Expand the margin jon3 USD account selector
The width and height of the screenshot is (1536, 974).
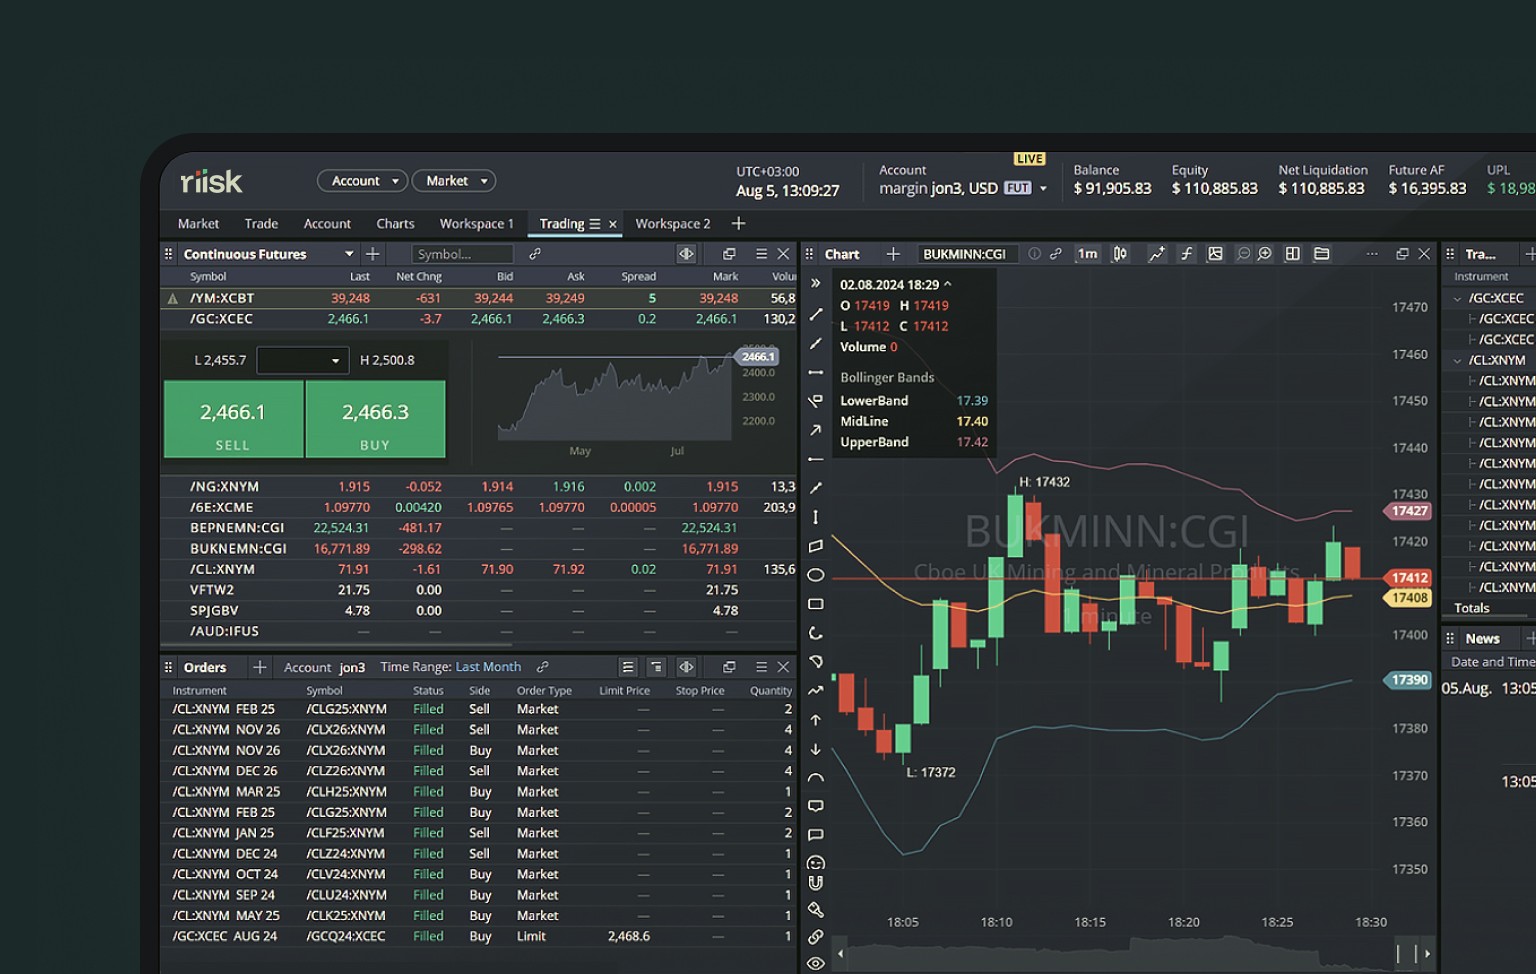(x=1043, y=188)
